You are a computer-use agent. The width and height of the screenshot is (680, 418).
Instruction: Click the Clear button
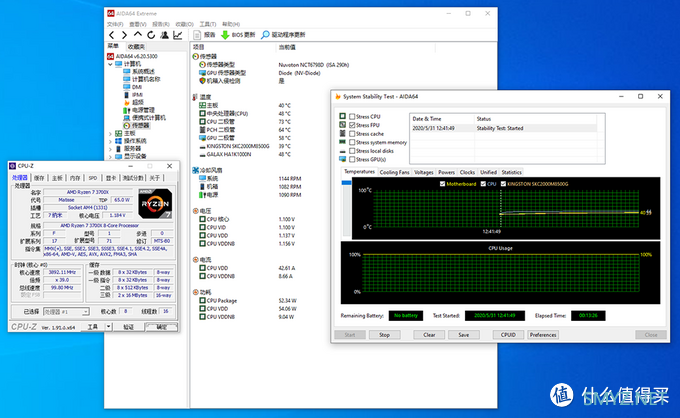coord(429,335)
